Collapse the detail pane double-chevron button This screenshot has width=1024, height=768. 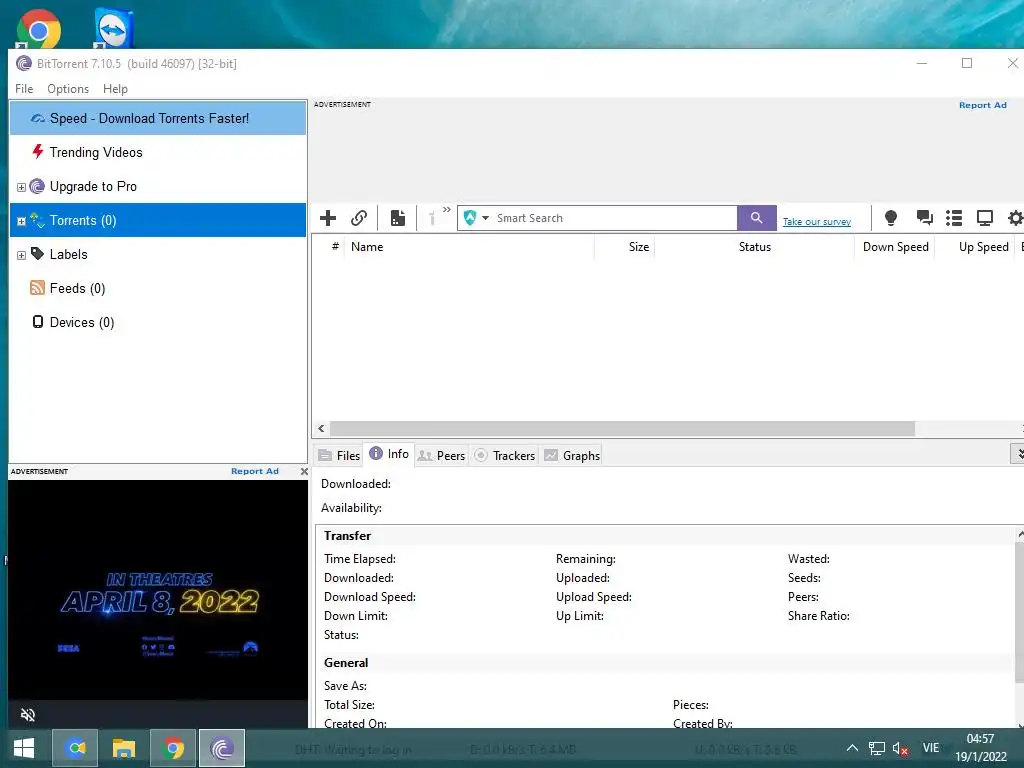click(1017, 453)
